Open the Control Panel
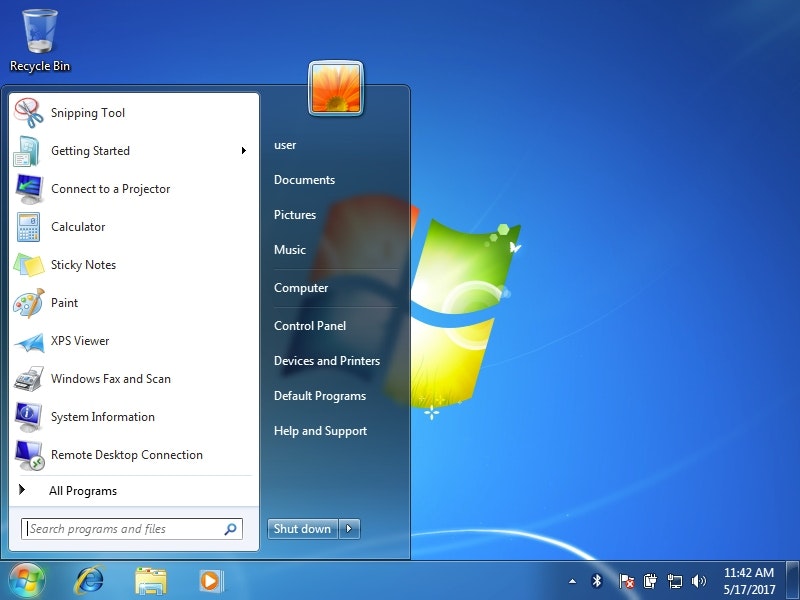Image resolution: width=800 pixels, height=600 pixels. [x=310, y=325]
